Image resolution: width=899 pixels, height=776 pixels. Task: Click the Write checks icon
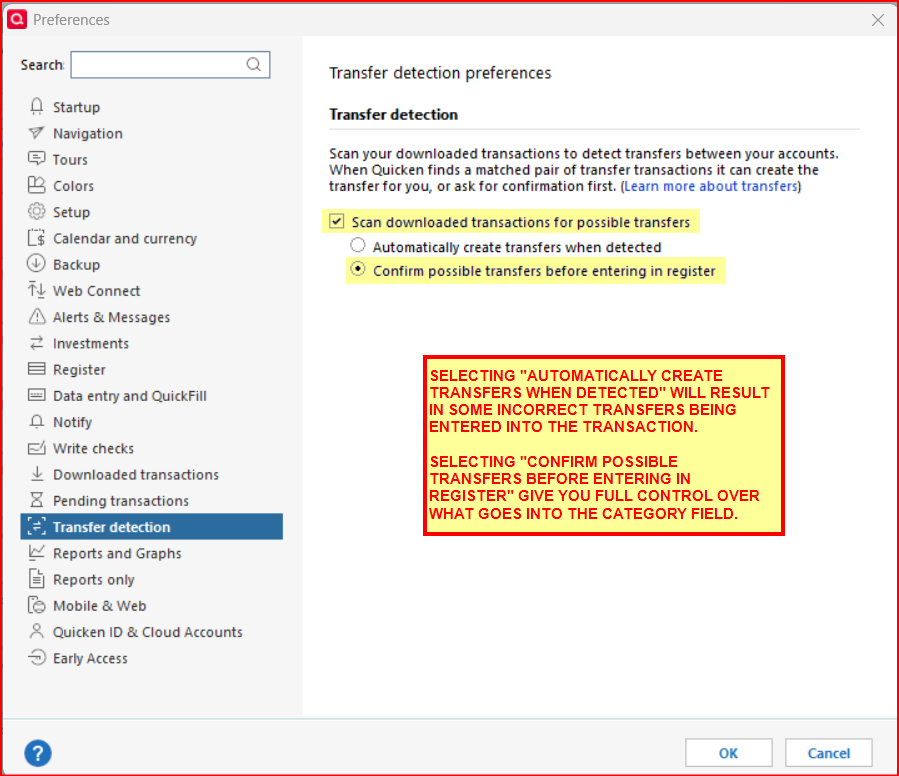pos(37,448)
